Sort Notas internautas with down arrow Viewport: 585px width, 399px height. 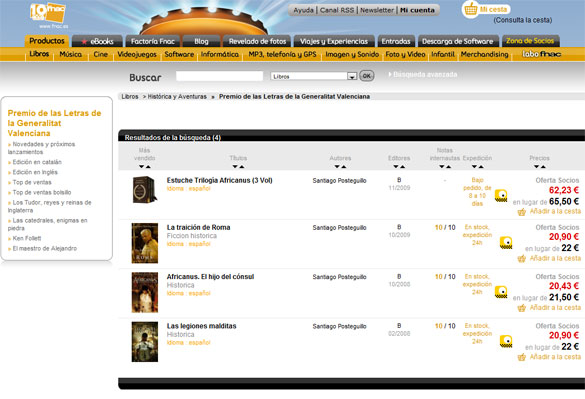[x=441, y=166]
